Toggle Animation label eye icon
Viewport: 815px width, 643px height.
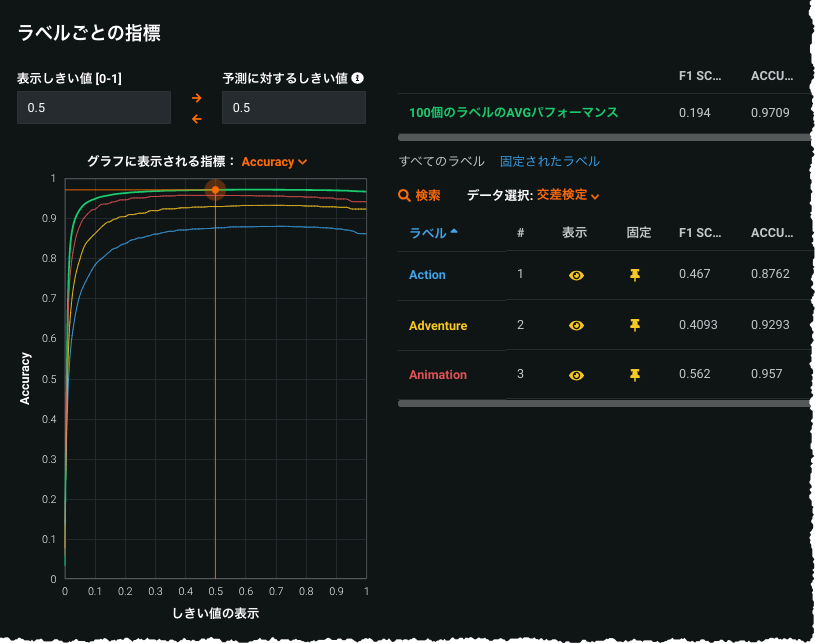(x=575, y=375)
